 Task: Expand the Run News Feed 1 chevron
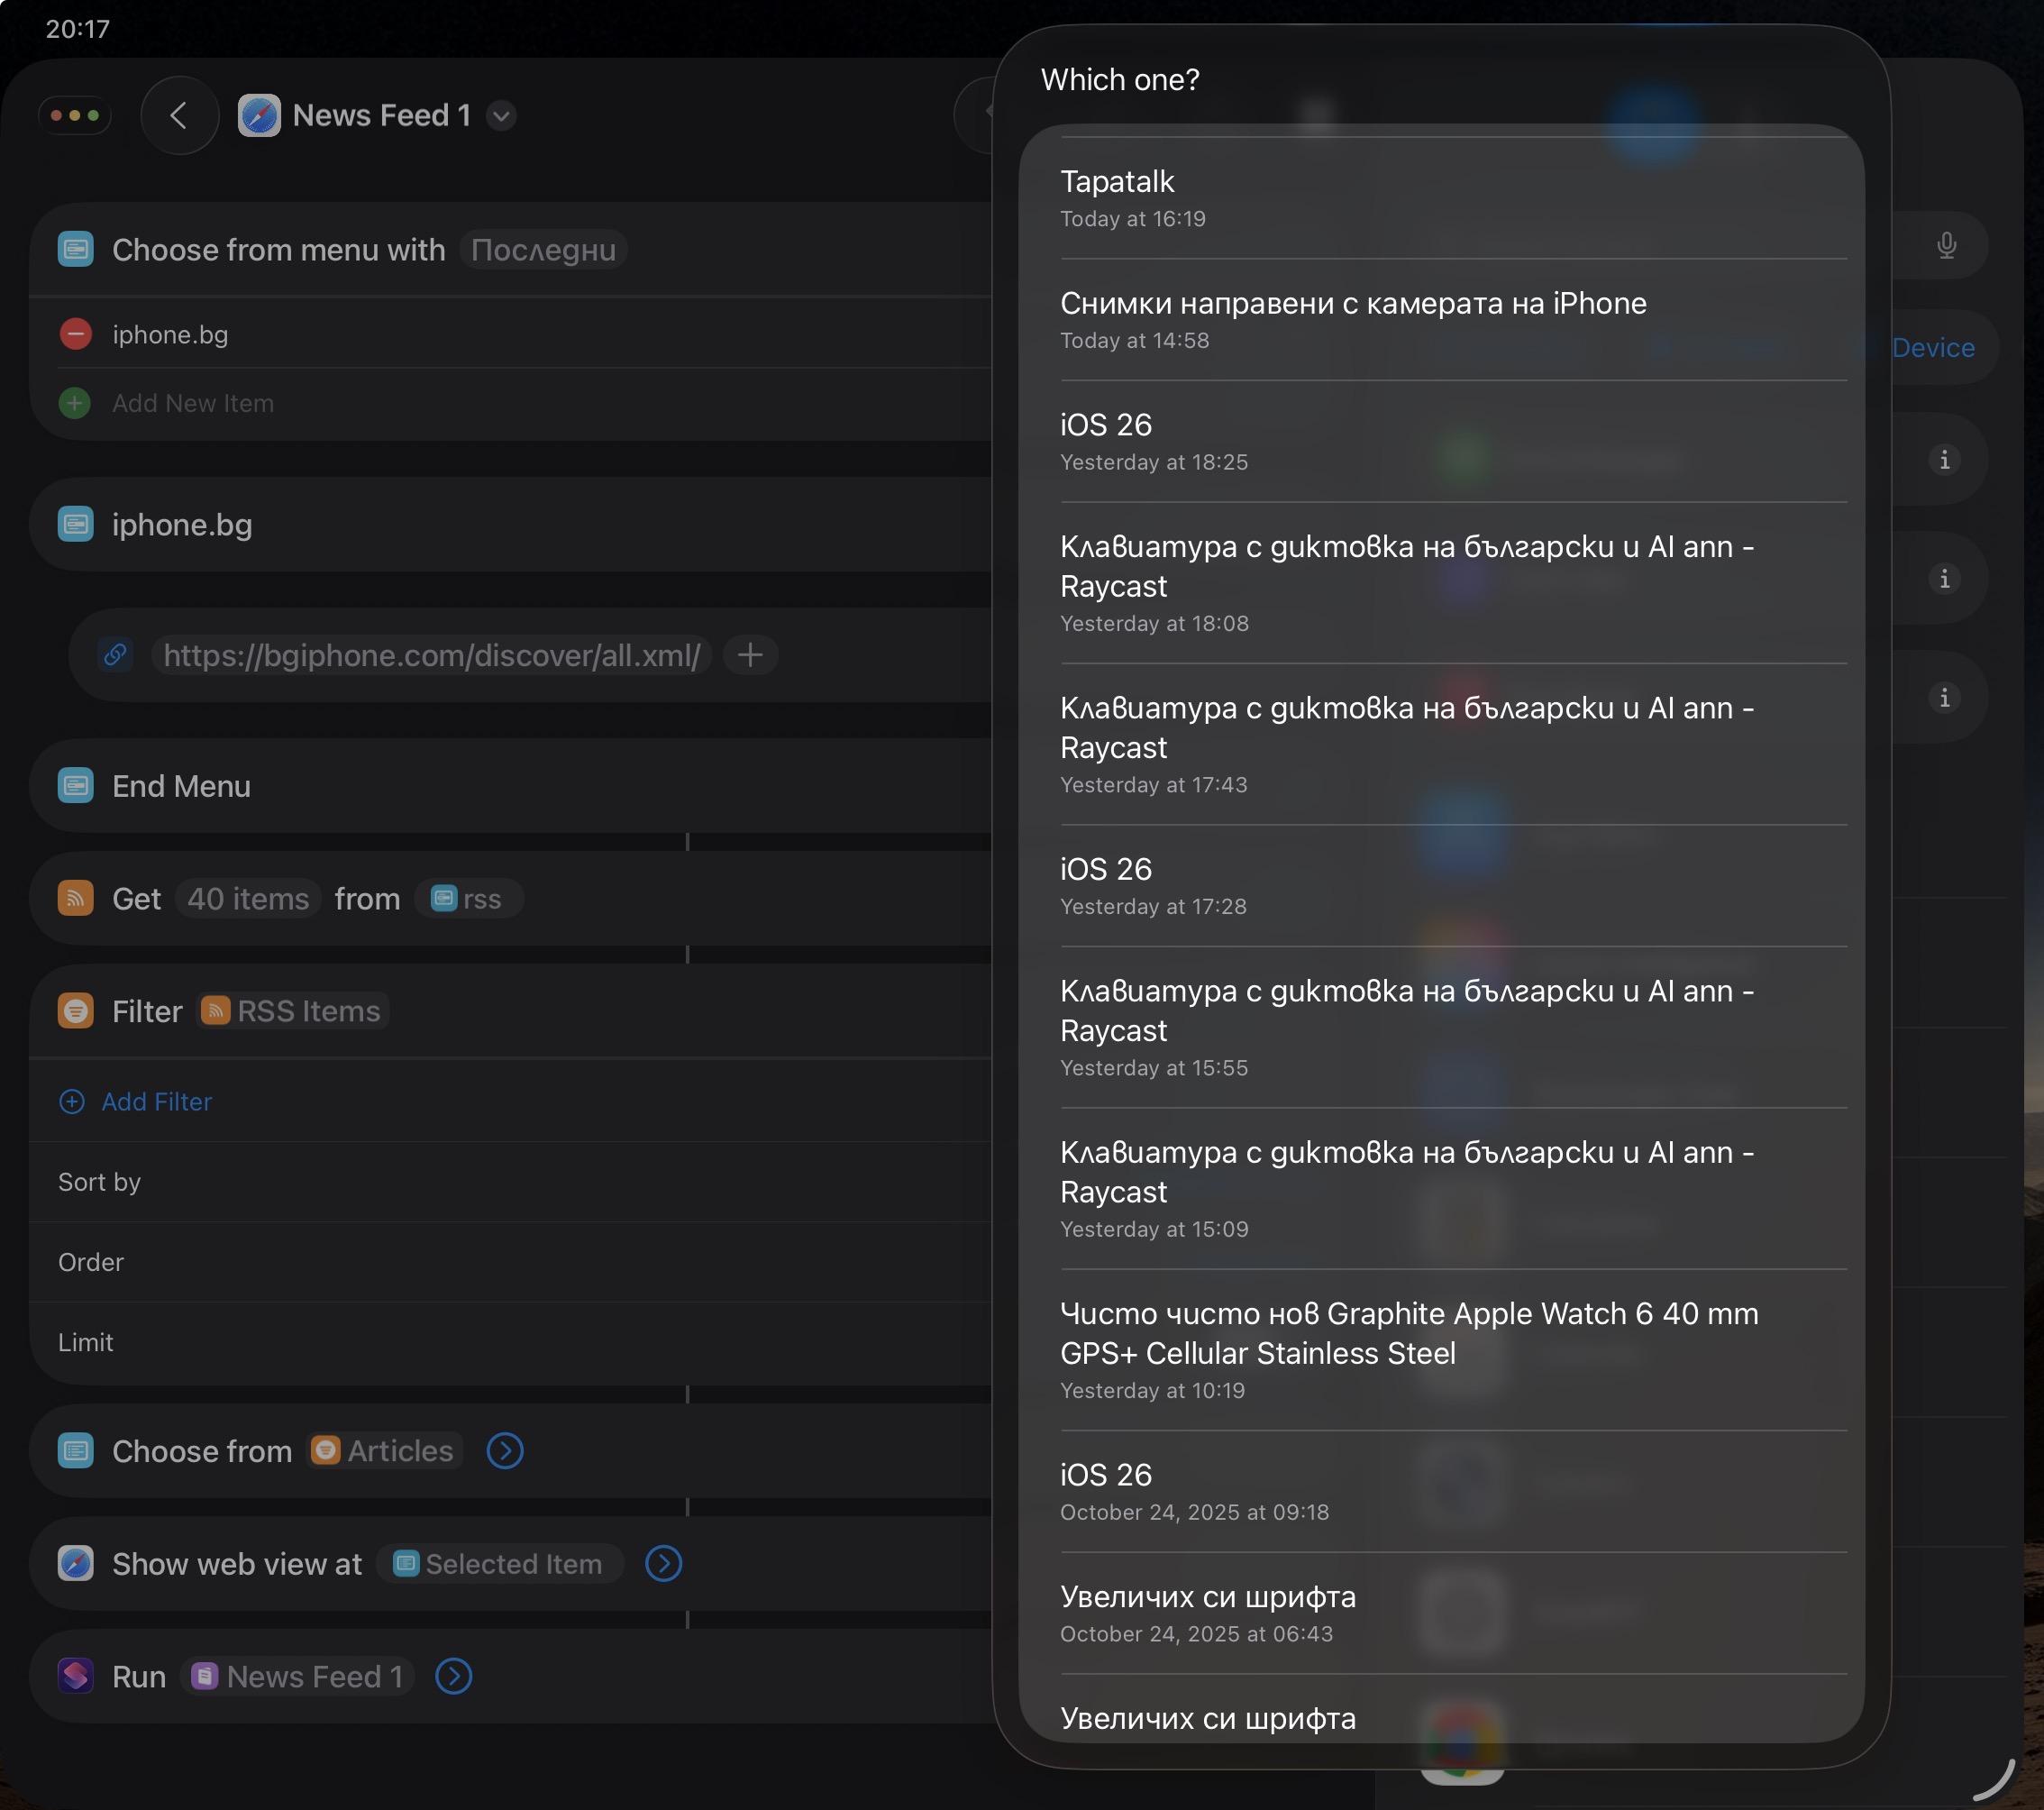point(454,1677)
